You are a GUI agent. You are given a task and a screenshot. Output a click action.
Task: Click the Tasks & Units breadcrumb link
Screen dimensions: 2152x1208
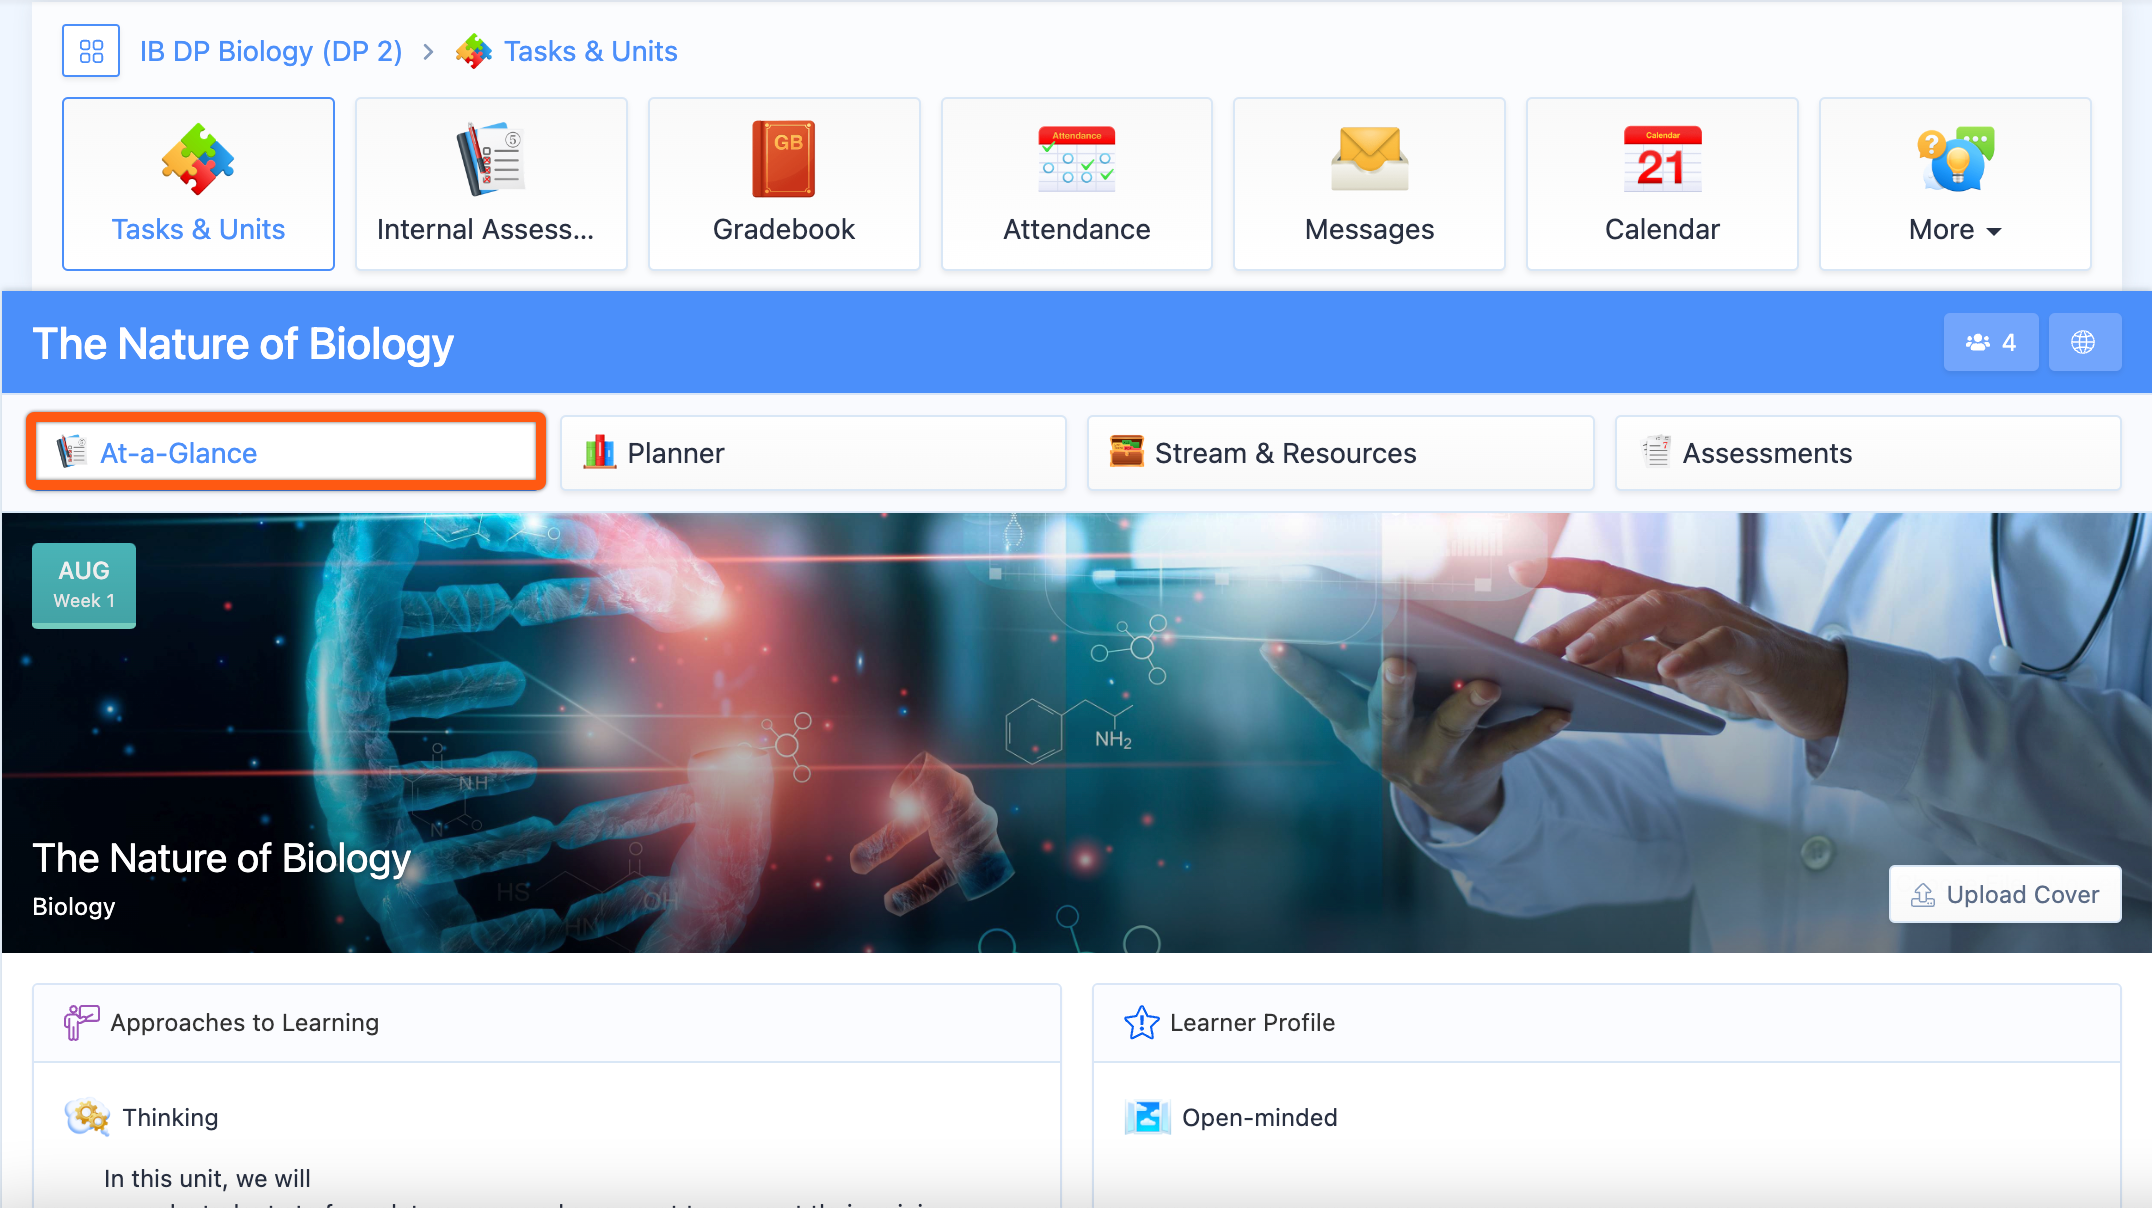[590, 51]
